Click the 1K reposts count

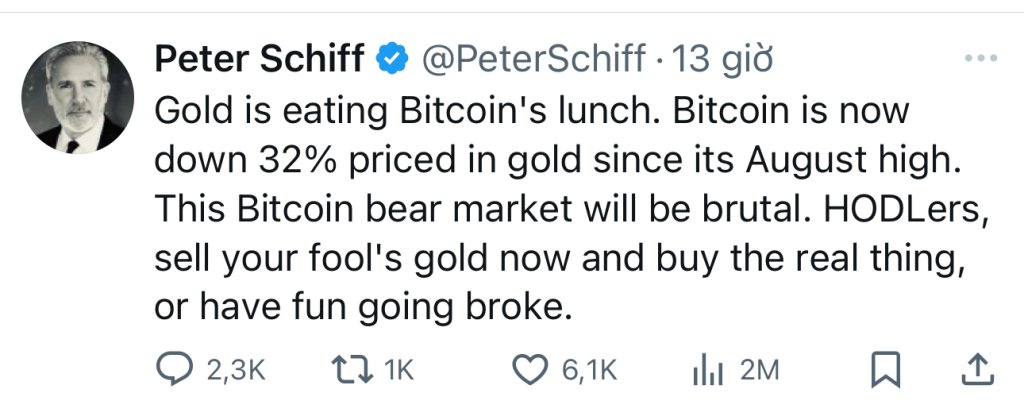coord(398,370)
